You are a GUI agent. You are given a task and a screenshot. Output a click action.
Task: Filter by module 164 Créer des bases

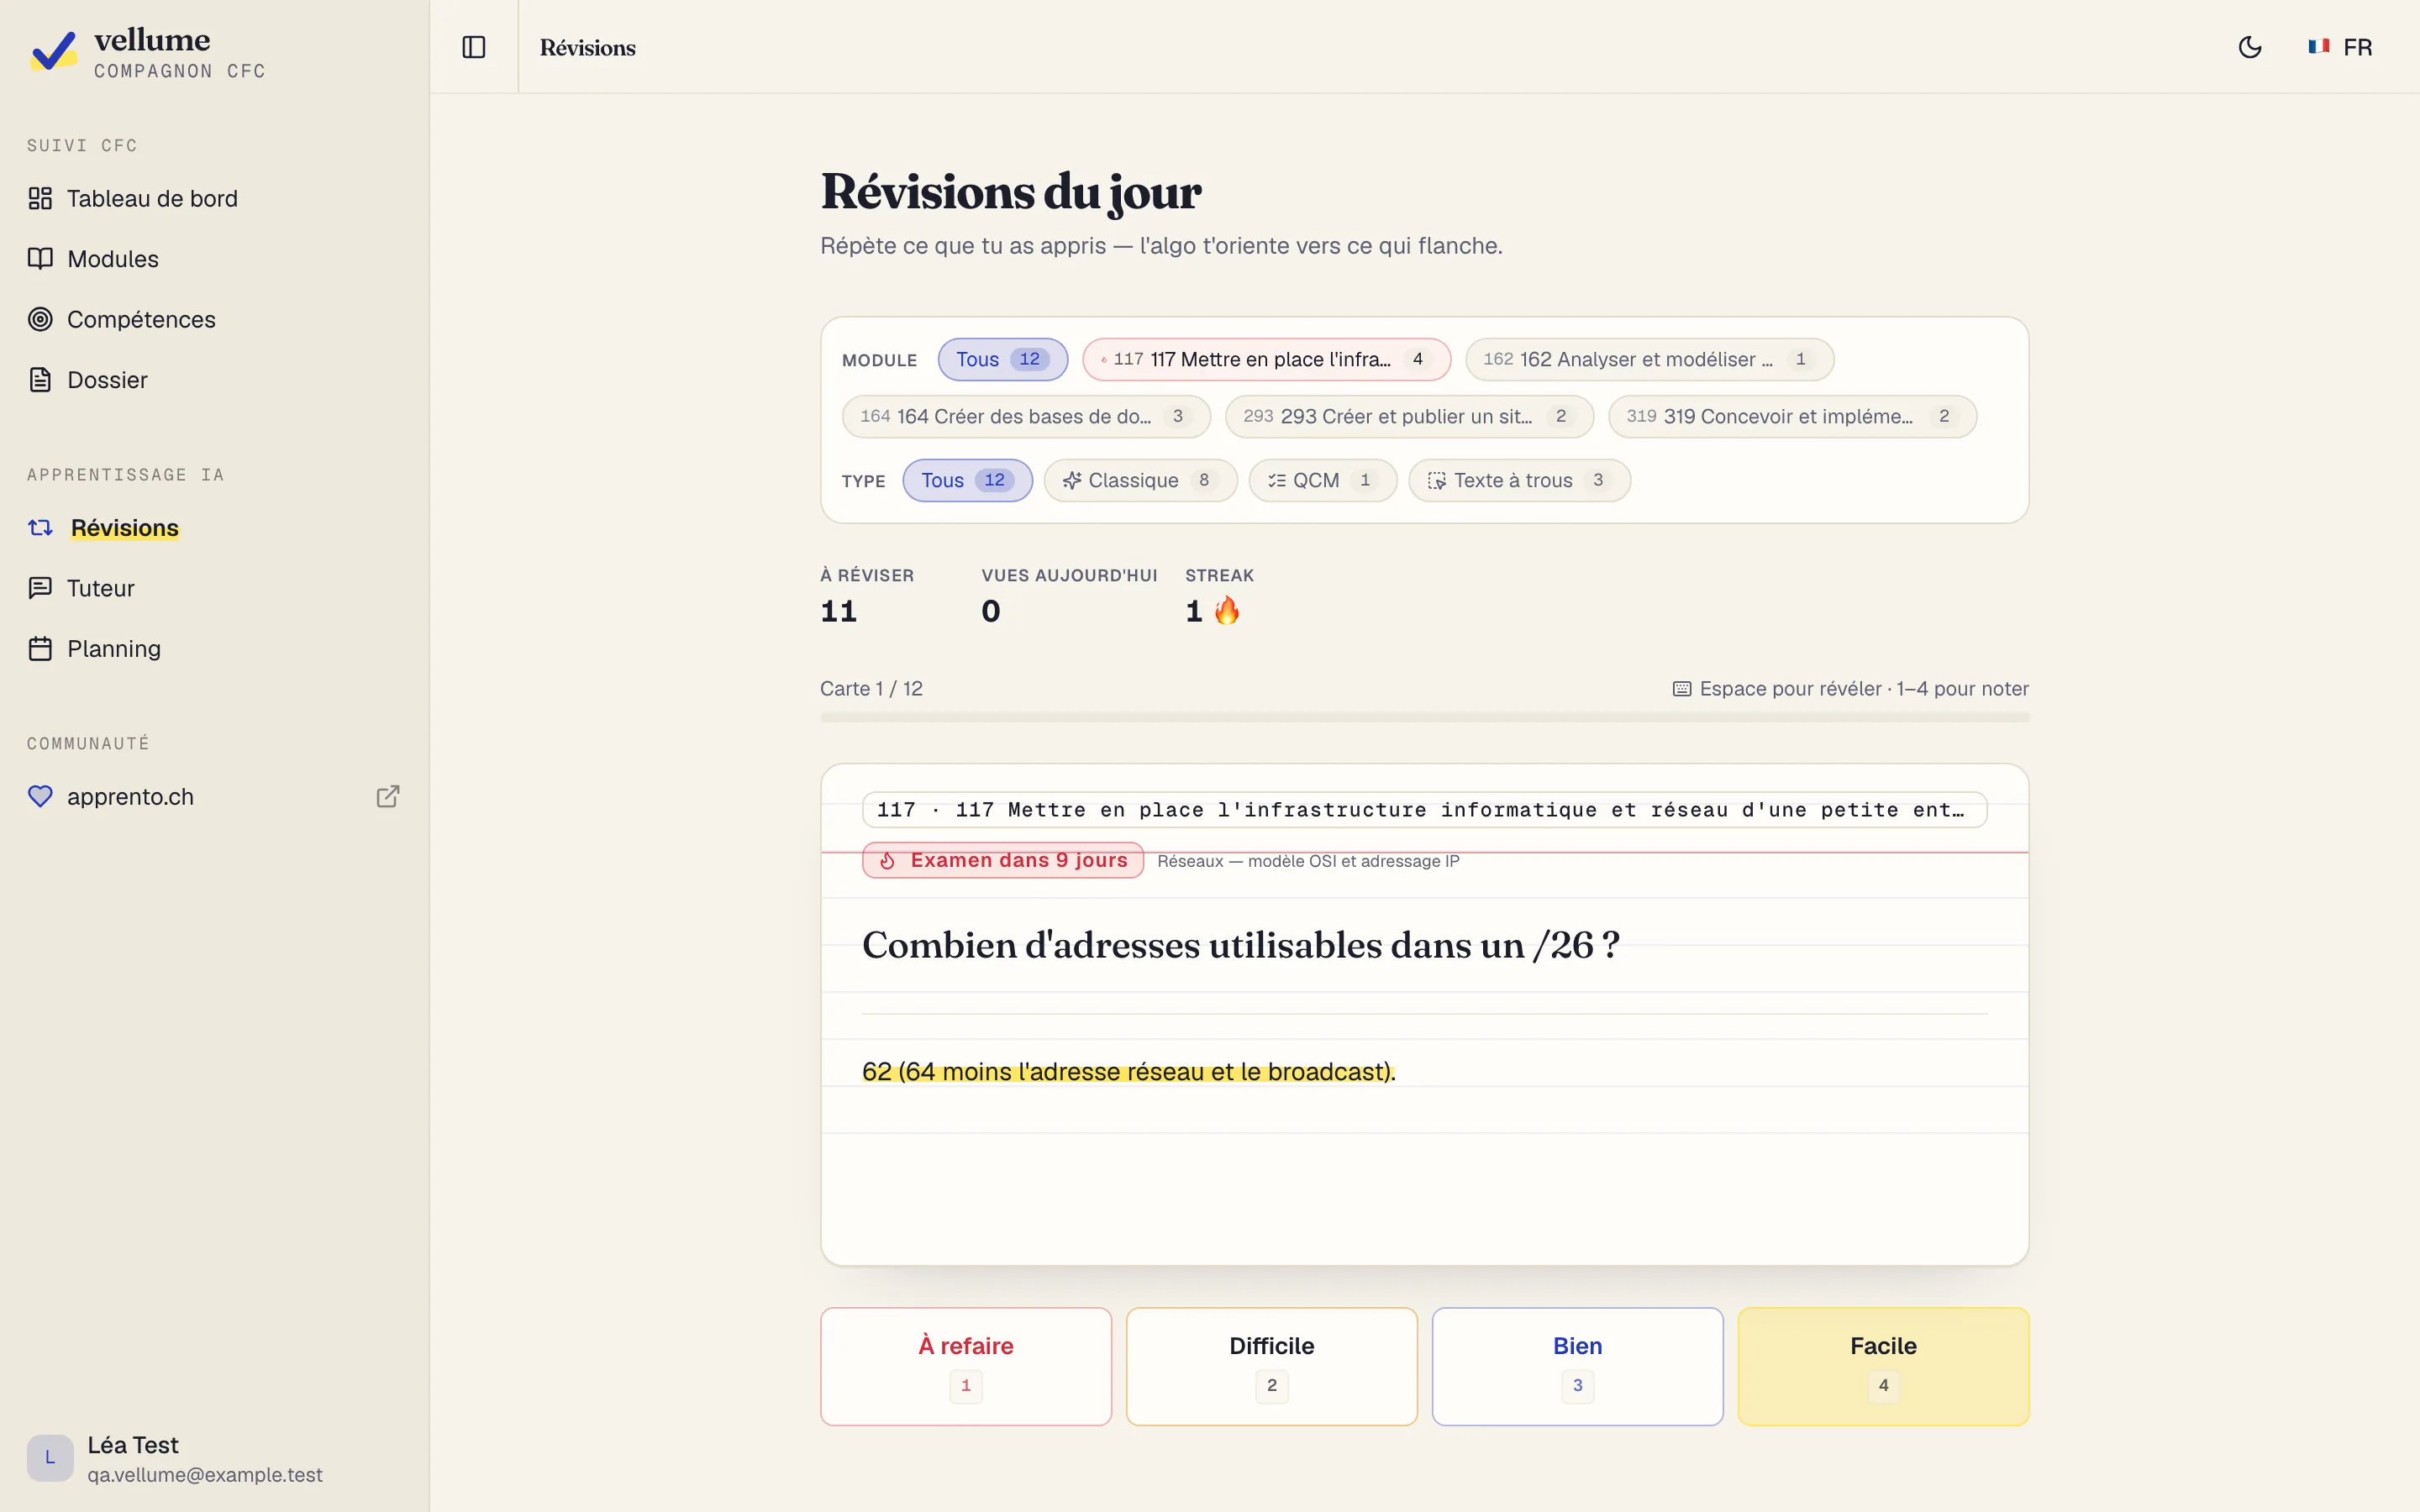(x=1026, y=416)
